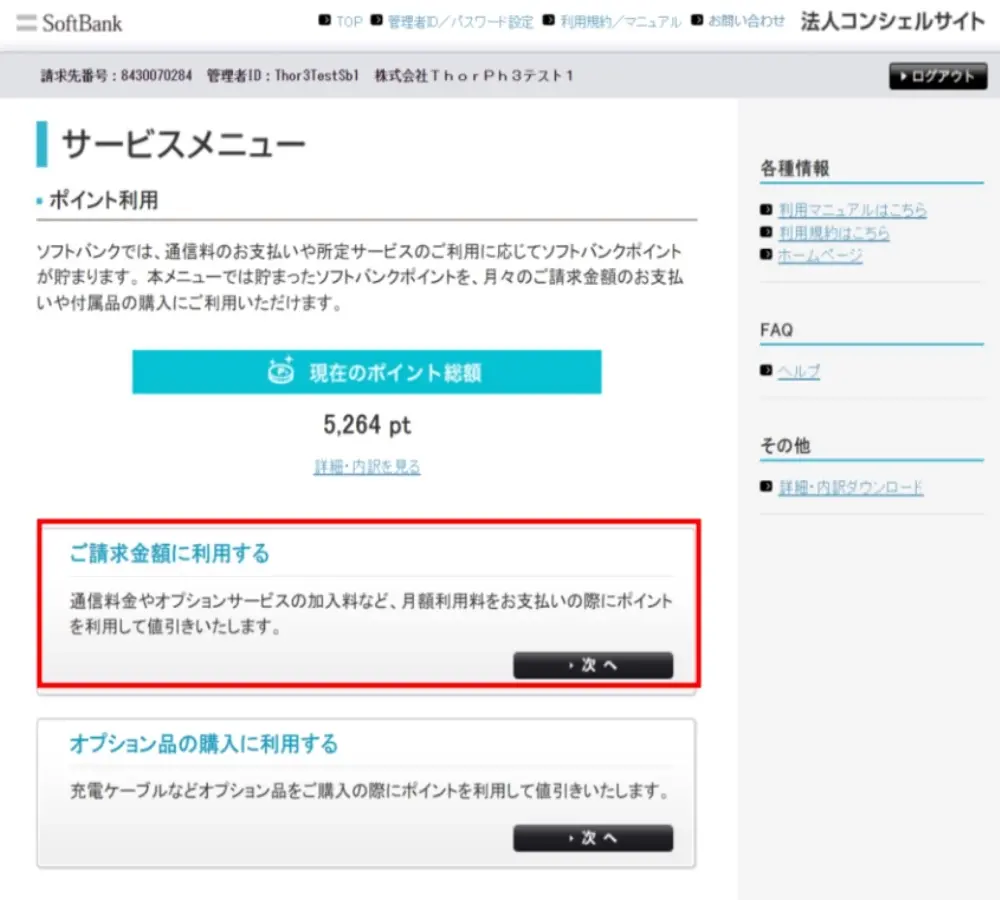
Task: Open 詳細・内訳を見る link
Action: (x=367, y=467)
